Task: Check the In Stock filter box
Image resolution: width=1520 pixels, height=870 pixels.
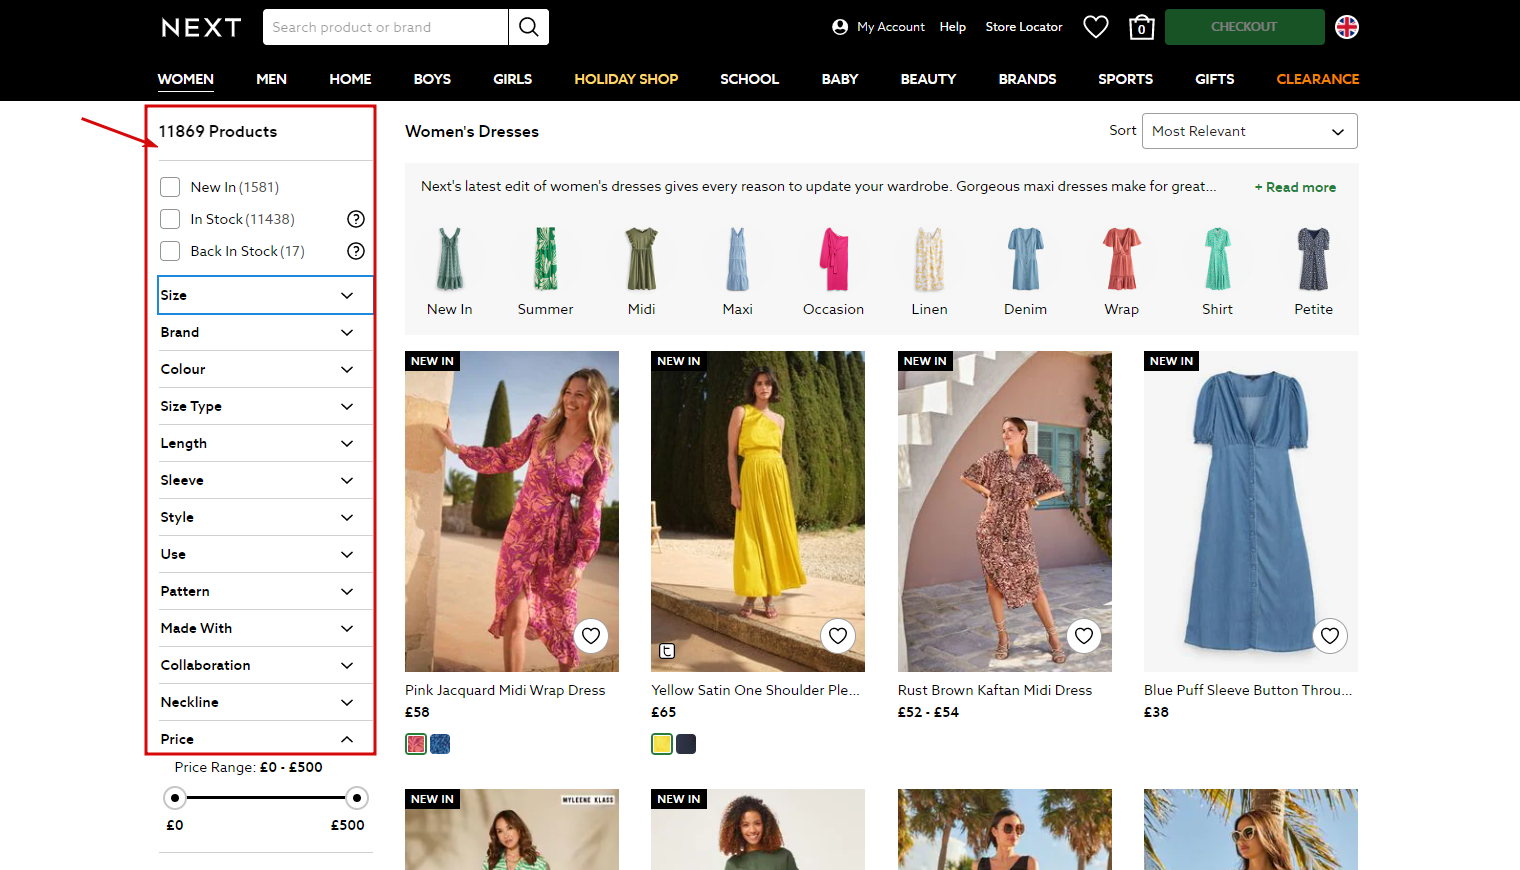Action: [170, 219]
